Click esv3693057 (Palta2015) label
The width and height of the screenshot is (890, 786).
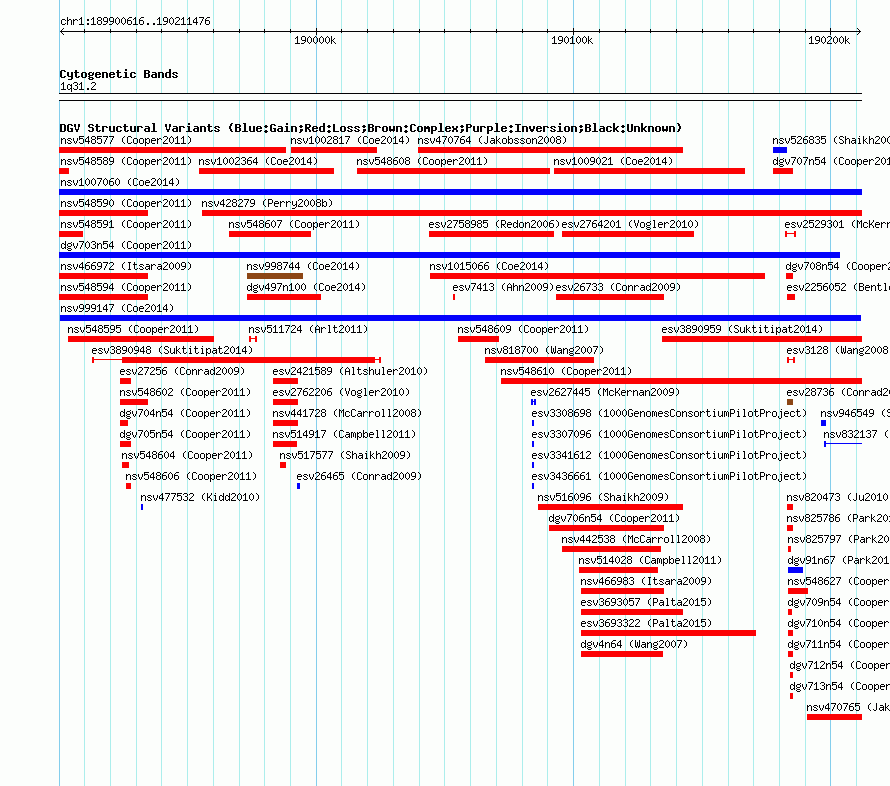646,602
